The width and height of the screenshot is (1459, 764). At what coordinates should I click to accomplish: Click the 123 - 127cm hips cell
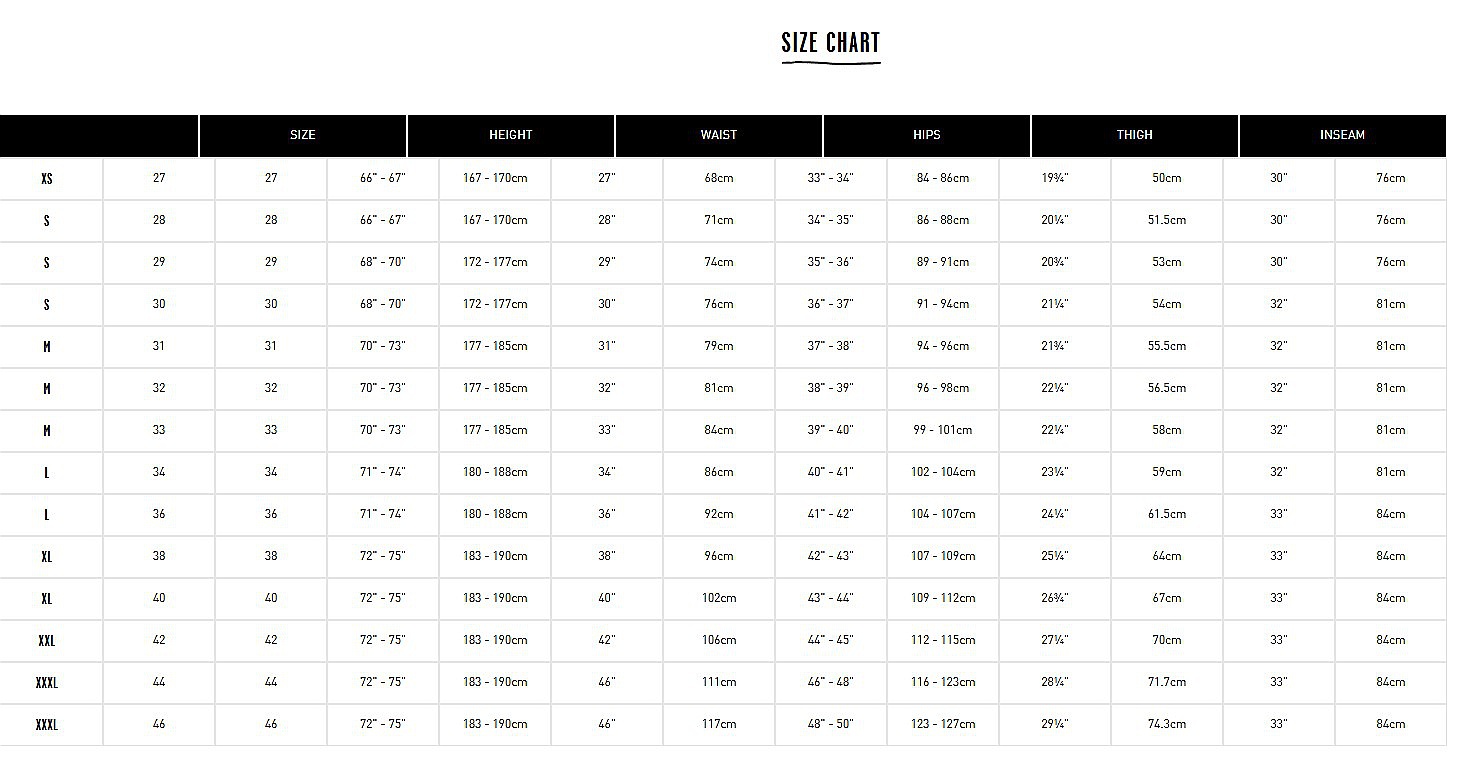[943, 724]
